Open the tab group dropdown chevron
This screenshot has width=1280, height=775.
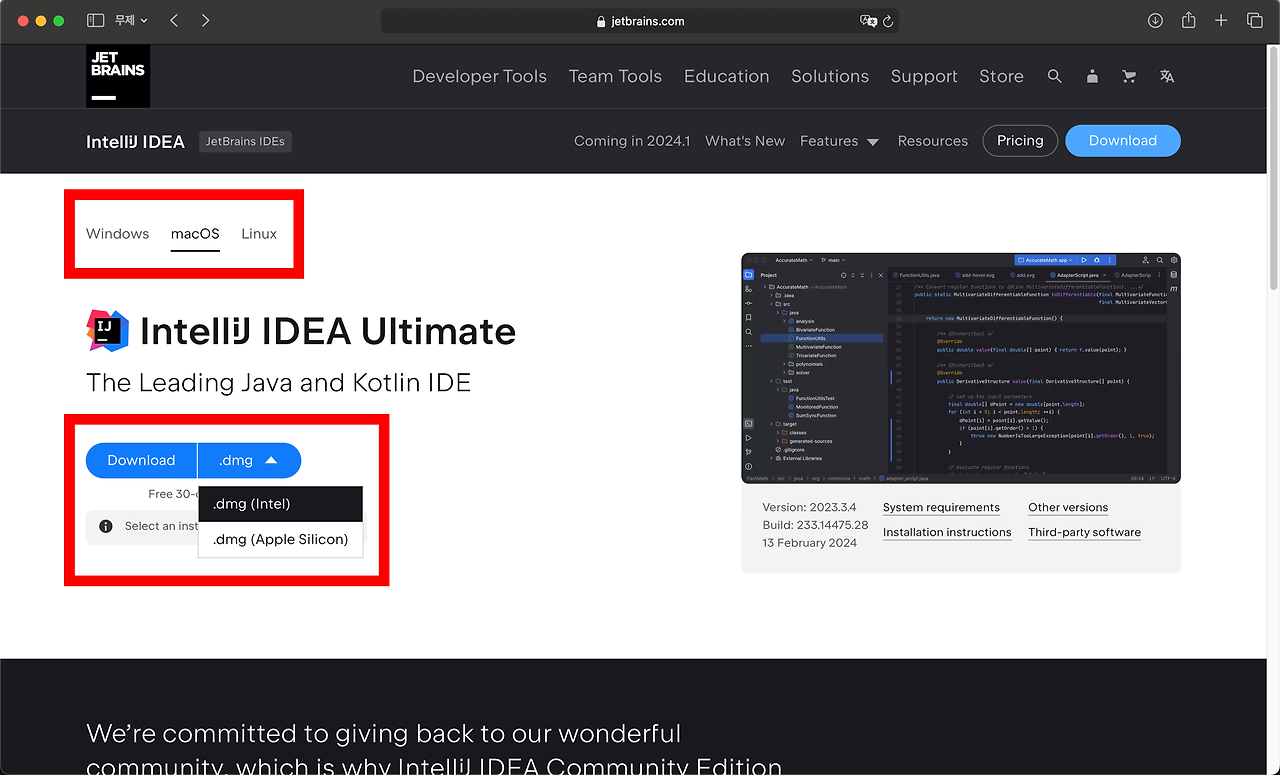click(144, 20)
